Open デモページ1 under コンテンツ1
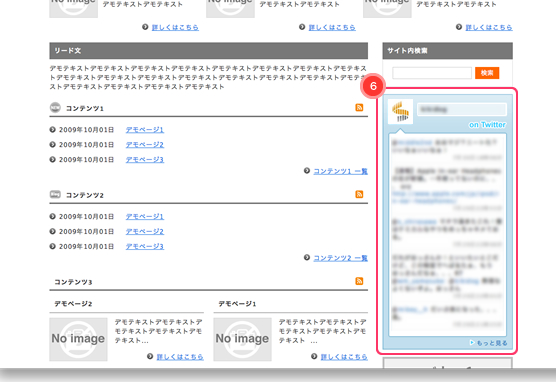 point(145,130)
